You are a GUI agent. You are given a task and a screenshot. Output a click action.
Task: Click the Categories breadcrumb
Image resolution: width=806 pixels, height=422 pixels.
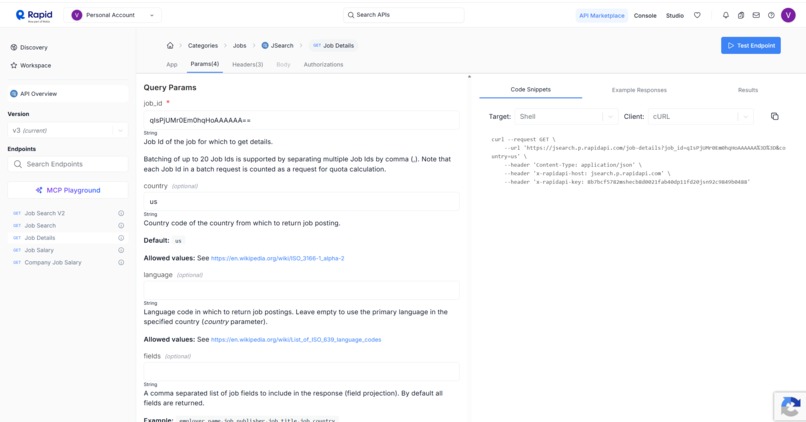[x=203, y=46]
